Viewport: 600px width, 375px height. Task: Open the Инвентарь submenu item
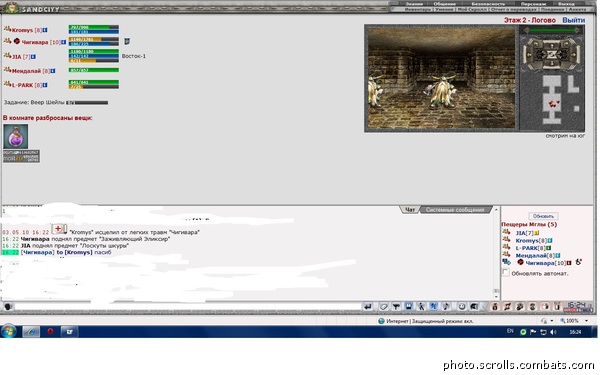[x=417, y=9]
